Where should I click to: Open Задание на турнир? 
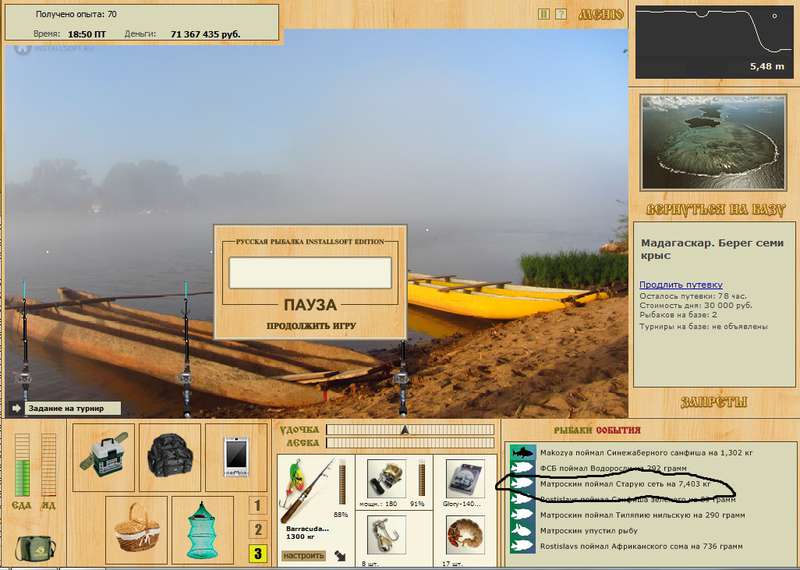(x=72, y=408)
